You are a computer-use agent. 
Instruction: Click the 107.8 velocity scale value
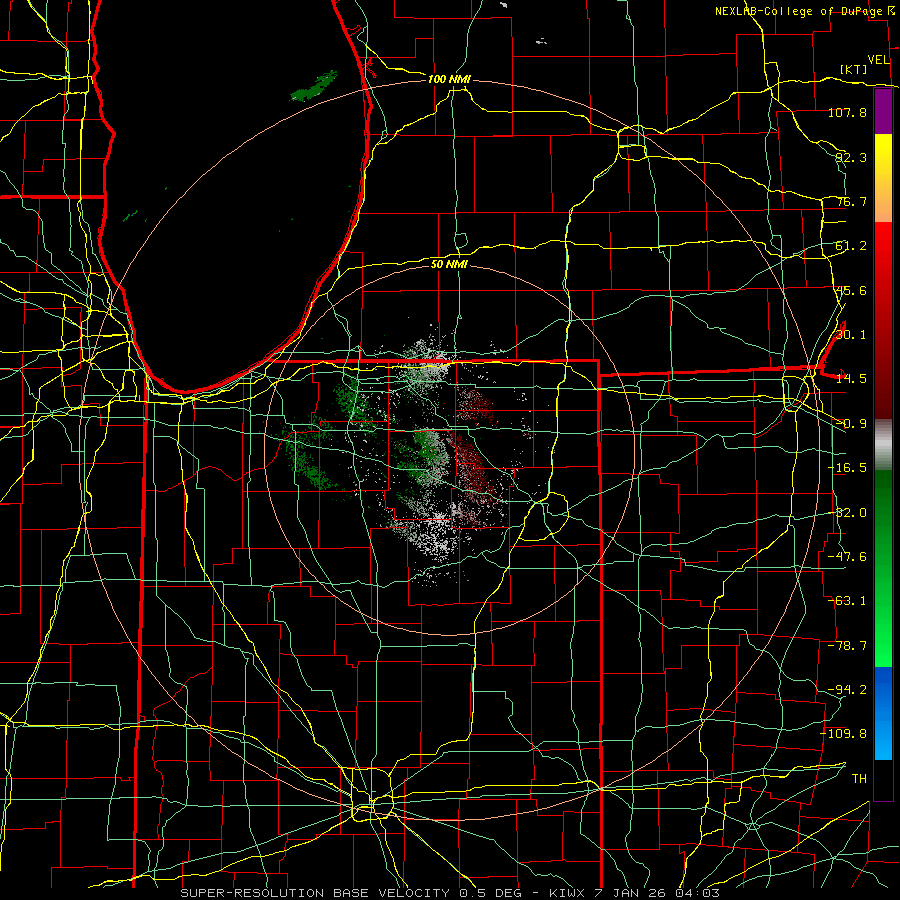(847, 112)
